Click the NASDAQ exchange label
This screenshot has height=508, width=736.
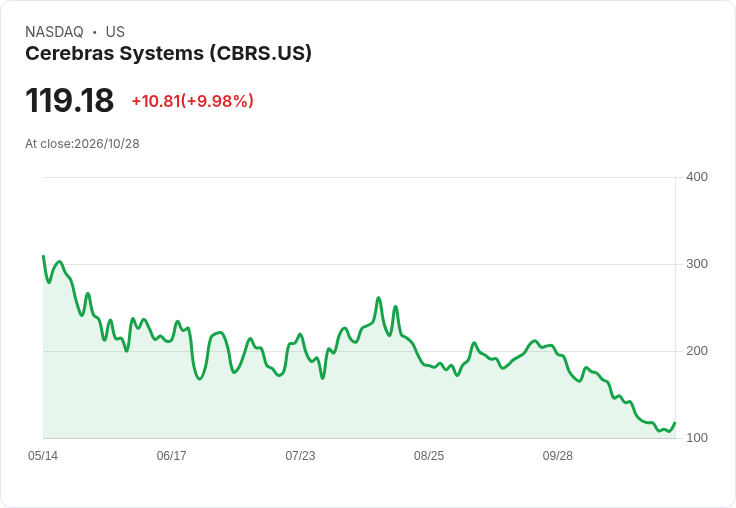coord(54,31)
